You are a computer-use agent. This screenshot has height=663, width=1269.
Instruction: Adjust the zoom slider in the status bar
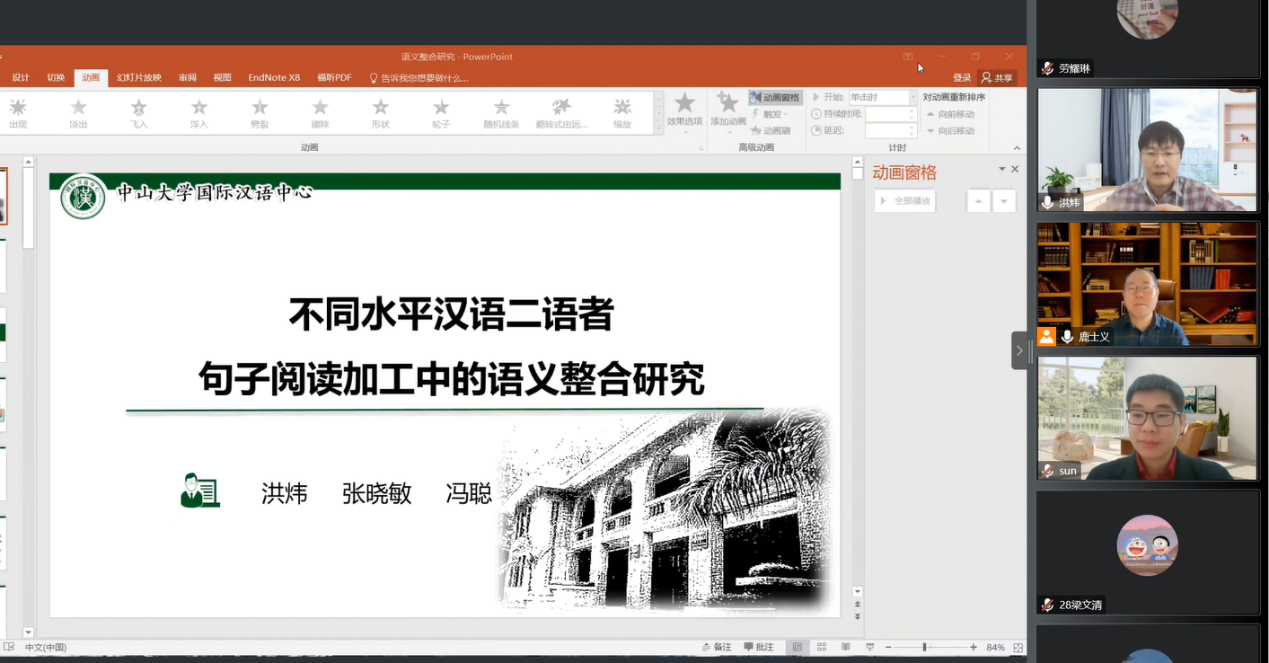point(925,647)
